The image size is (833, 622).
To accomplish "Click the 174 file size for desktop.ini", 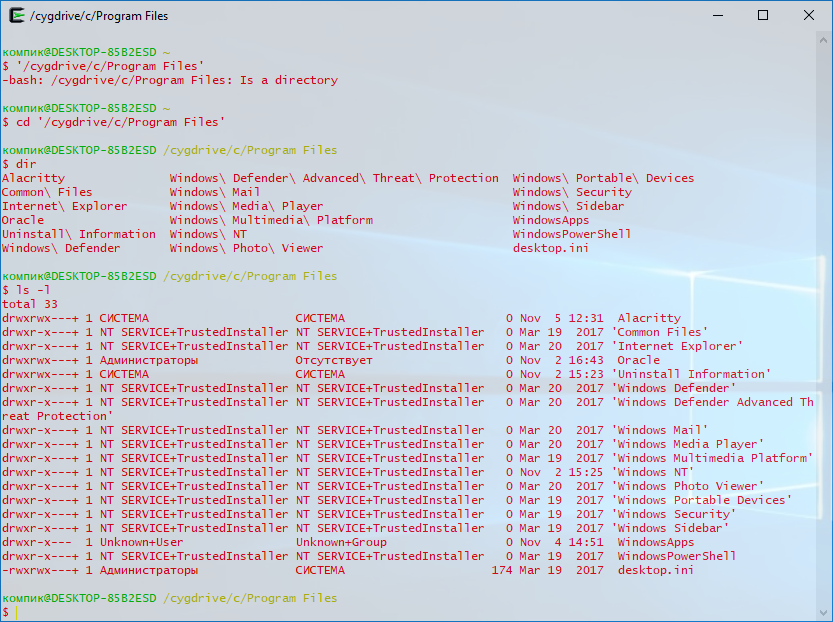I will point(501,570).
